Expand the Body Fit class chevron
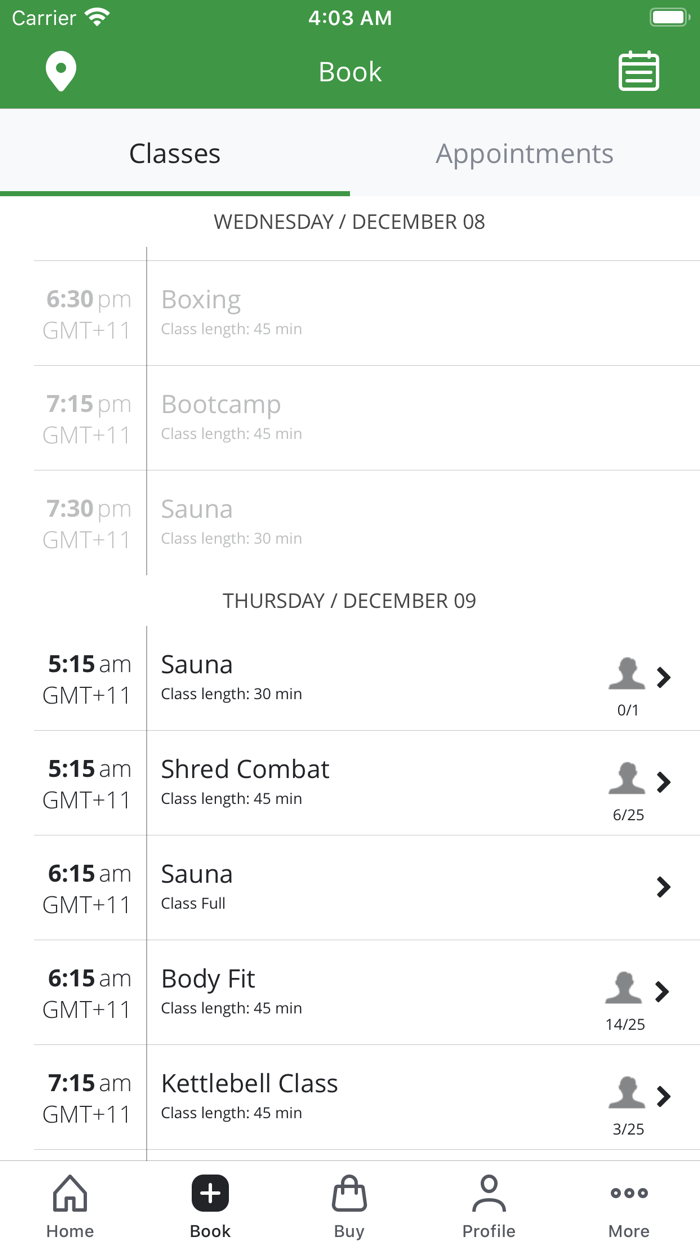Viewport: 700px width, 1244px height. [x=662, y=991]
